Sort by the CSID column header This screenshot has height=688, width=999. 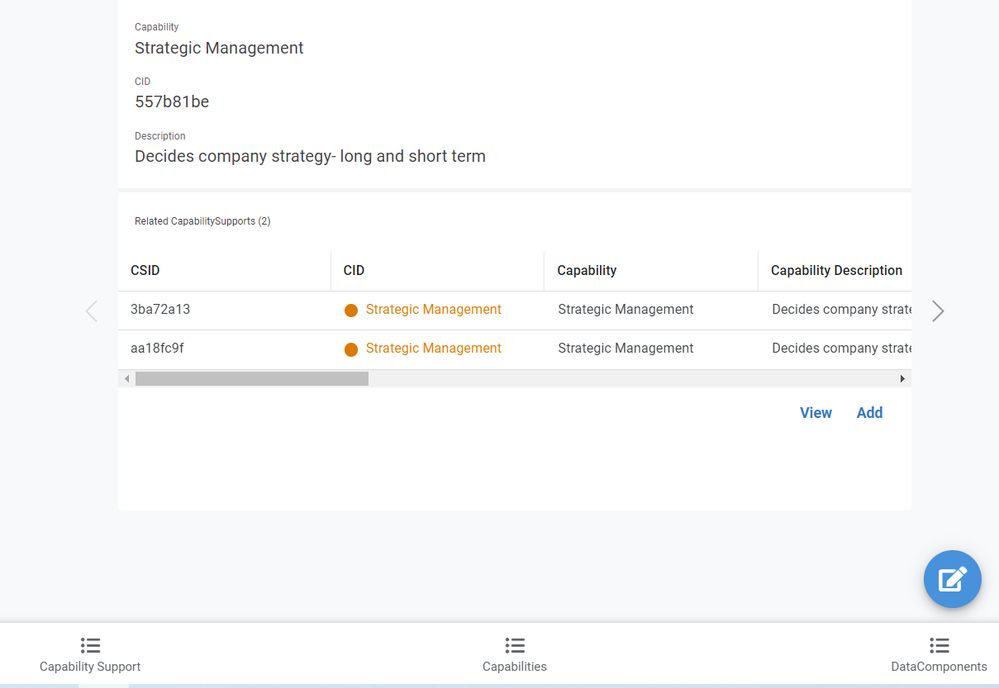click(x=224, y=271)
